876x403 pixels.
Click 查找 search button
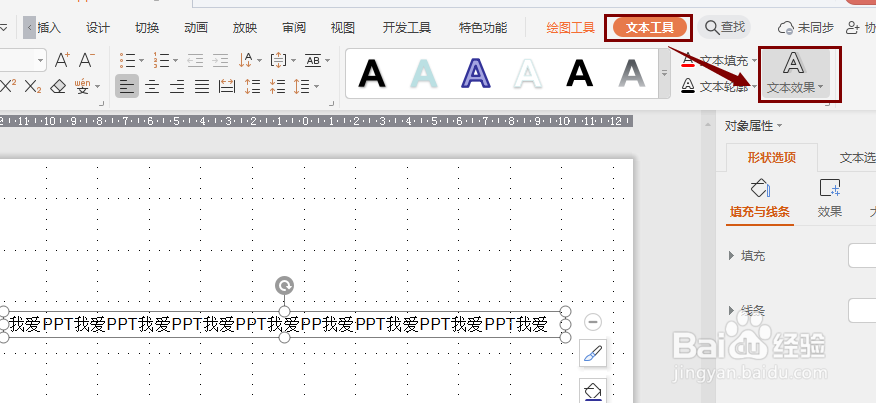(x=725, y=27)
